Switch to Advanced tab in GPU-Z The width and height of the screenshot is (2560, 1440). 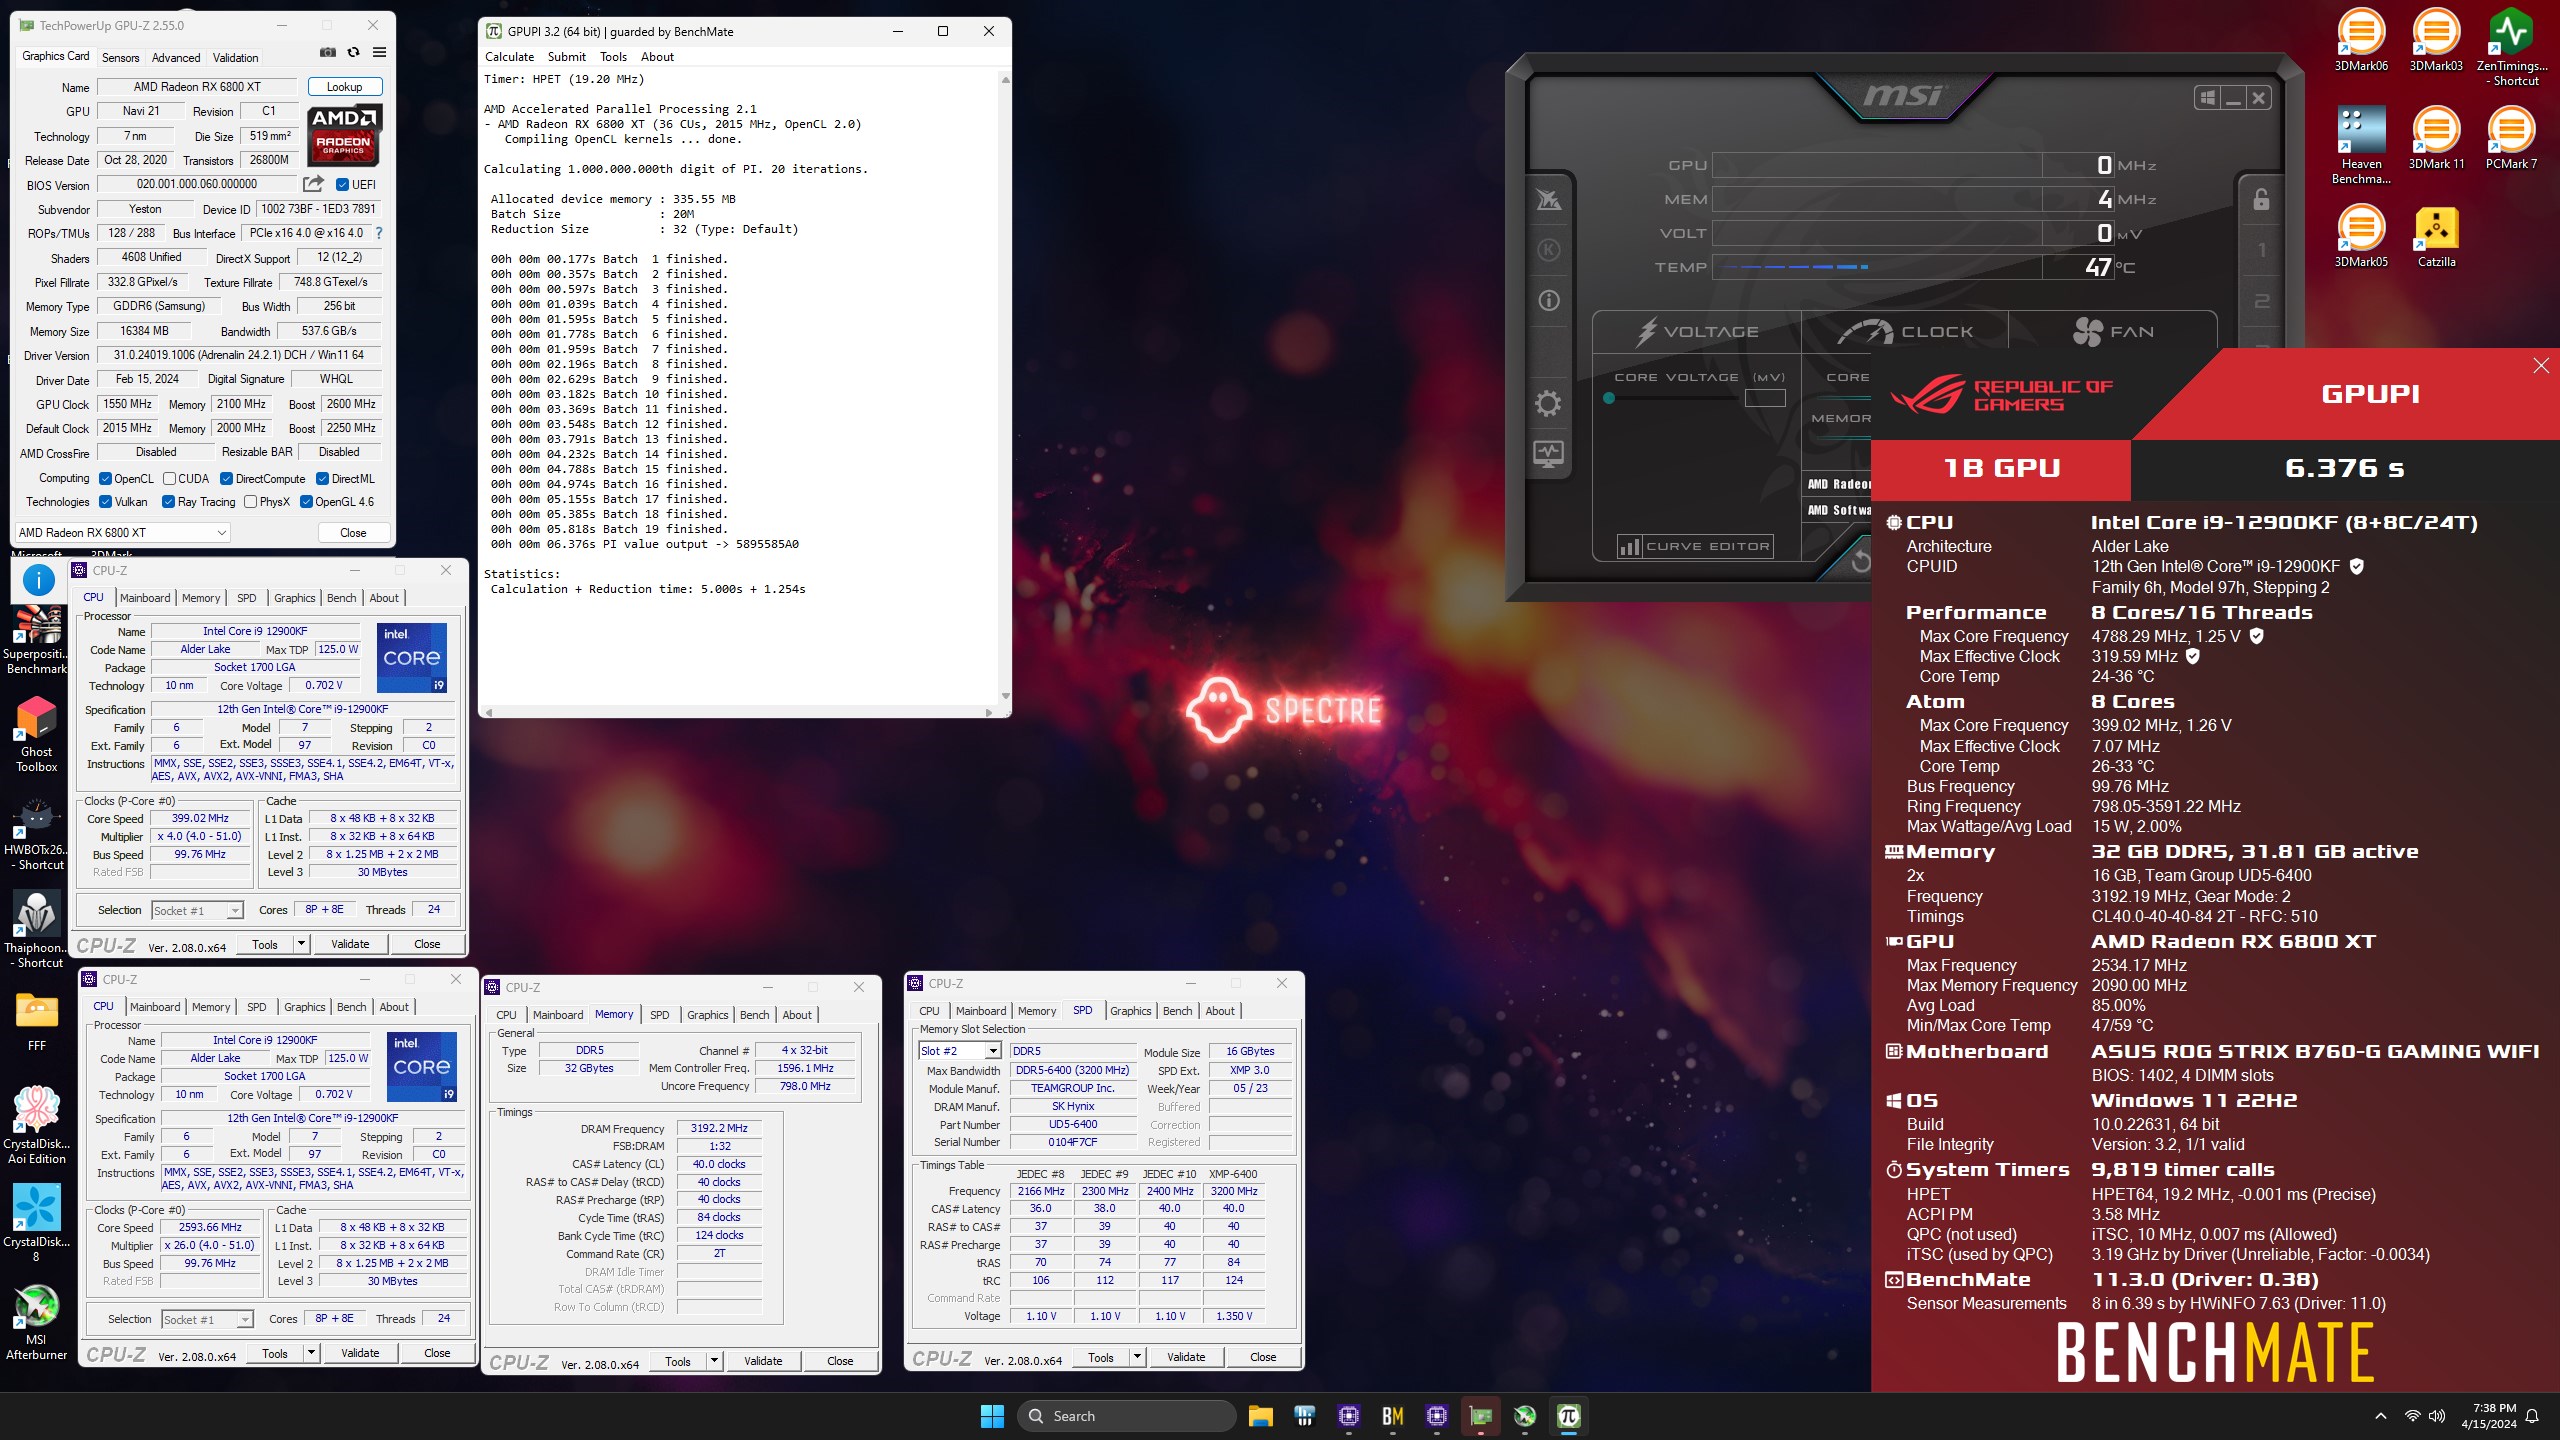click(176, 58)
